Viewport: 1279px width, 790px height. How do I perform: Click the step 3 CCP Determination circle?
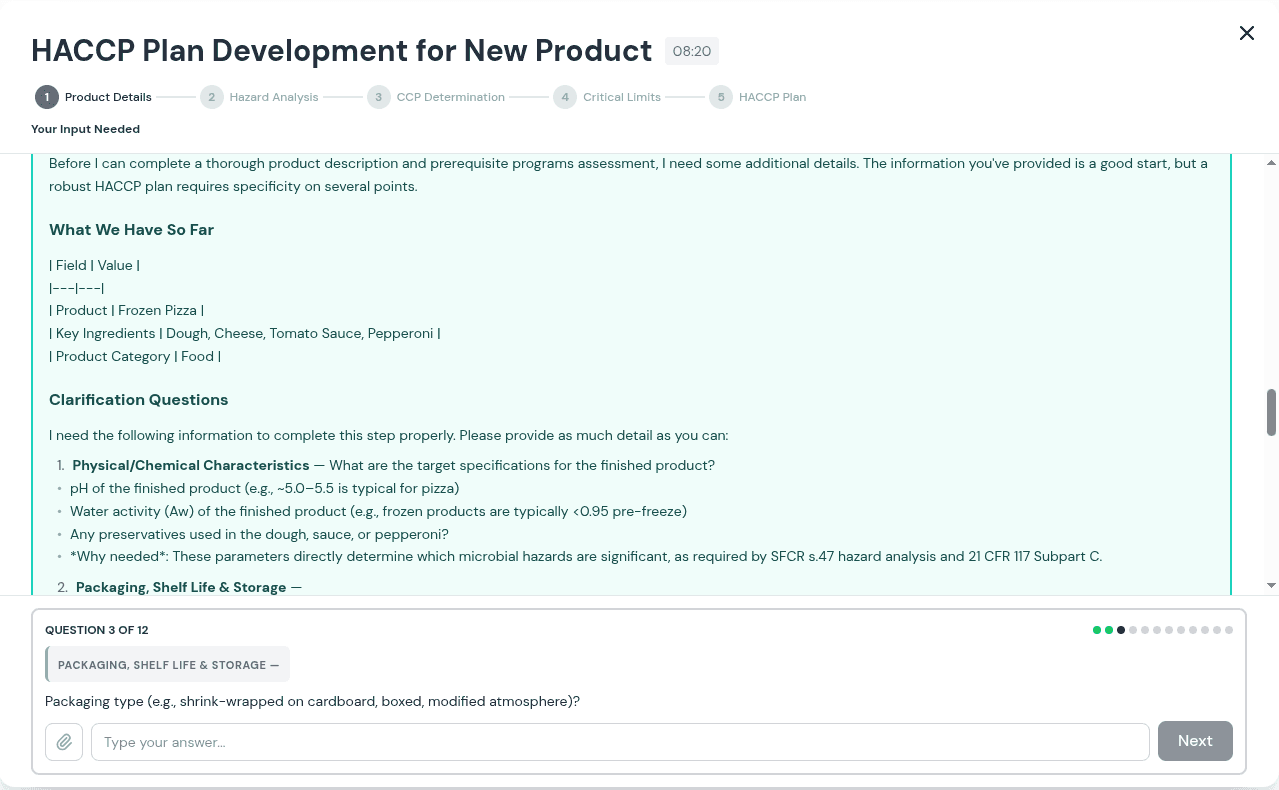click(378, 97)
